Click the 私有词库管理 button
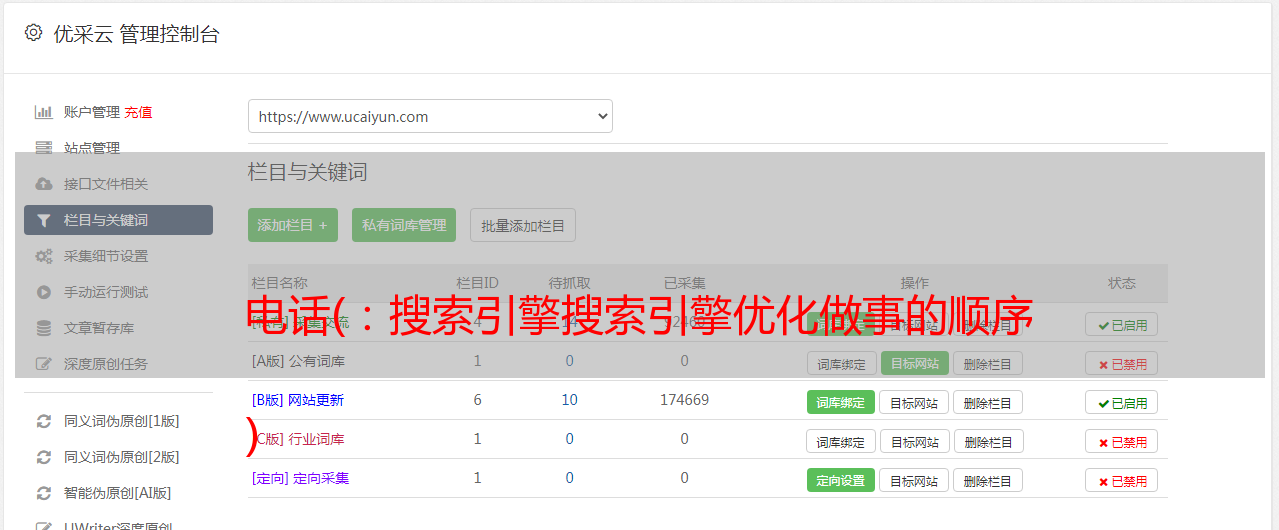 click(x=404, y=225)
